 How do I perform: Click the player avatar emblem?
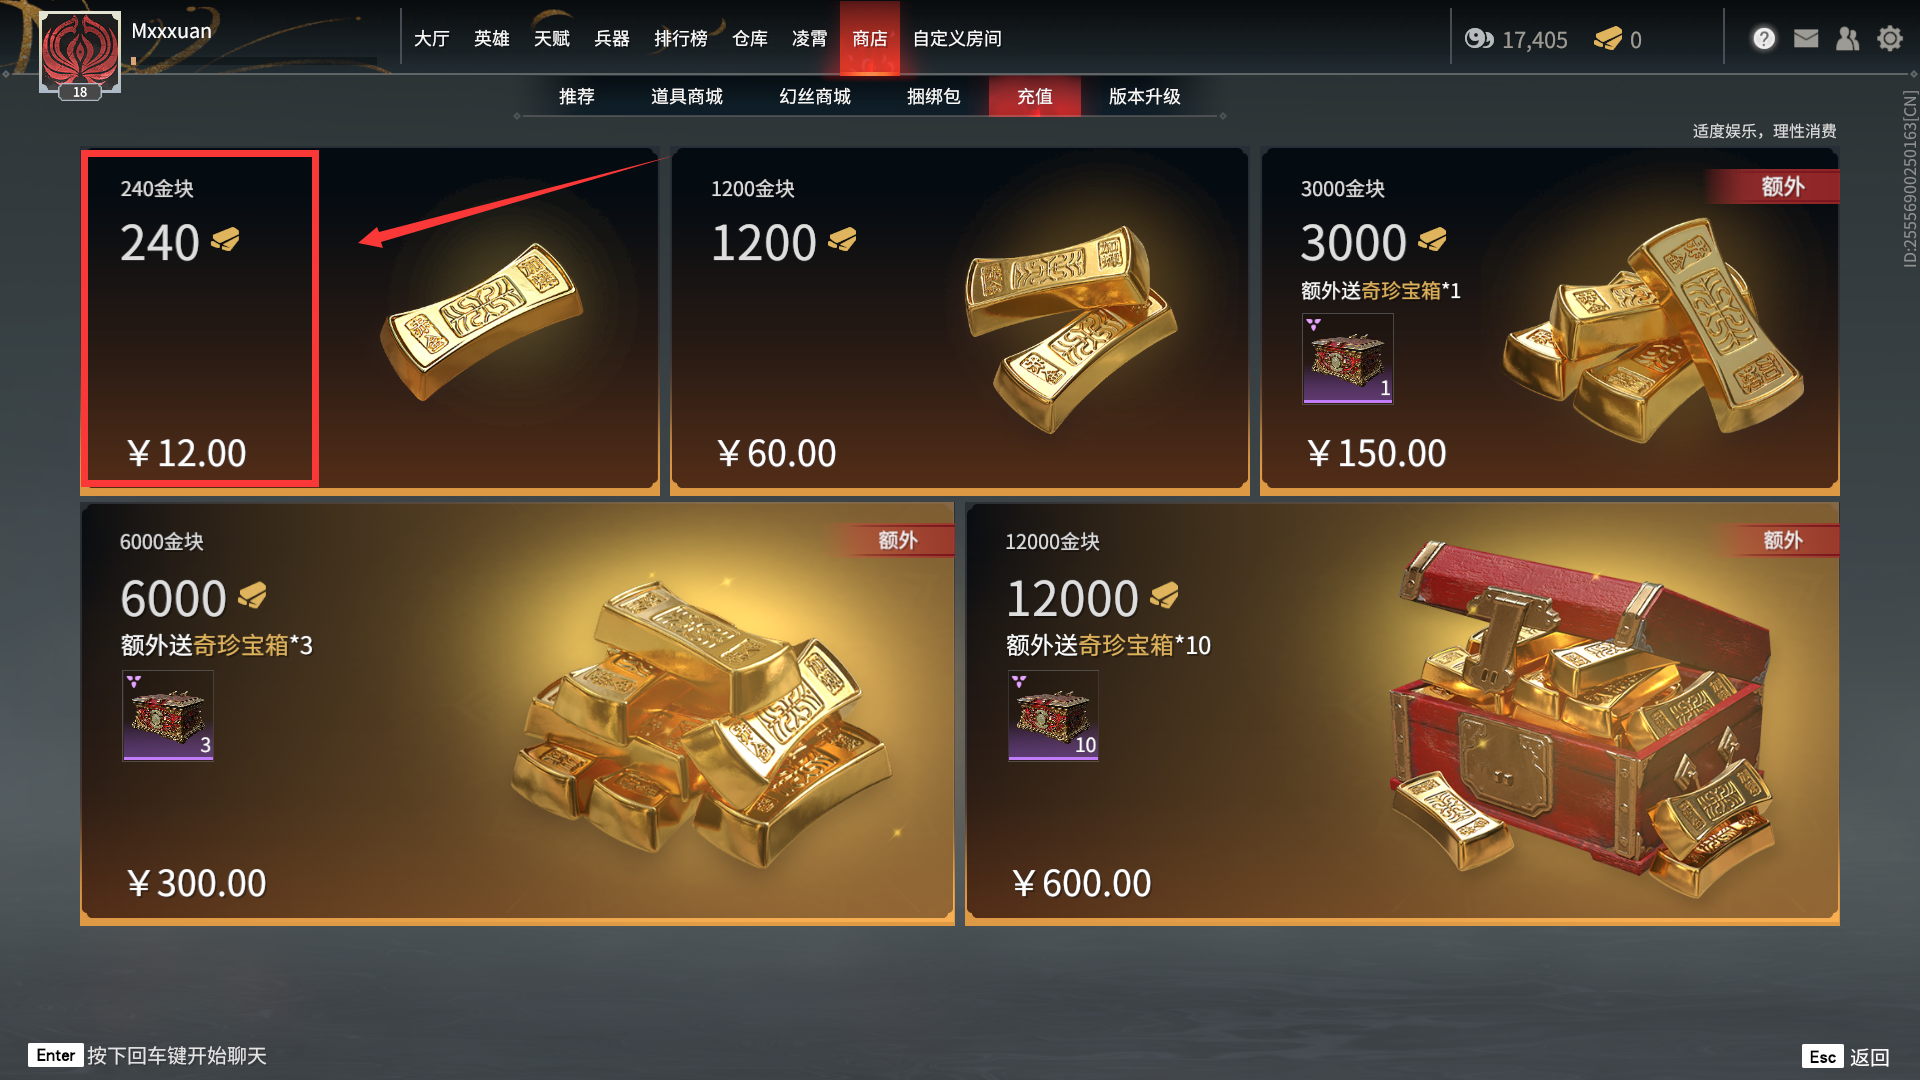[80, 51]
